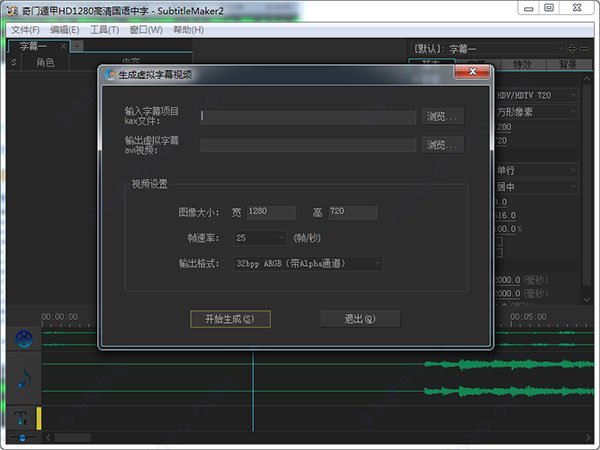Click the right panel scroll down arrow

pos(587,300)
